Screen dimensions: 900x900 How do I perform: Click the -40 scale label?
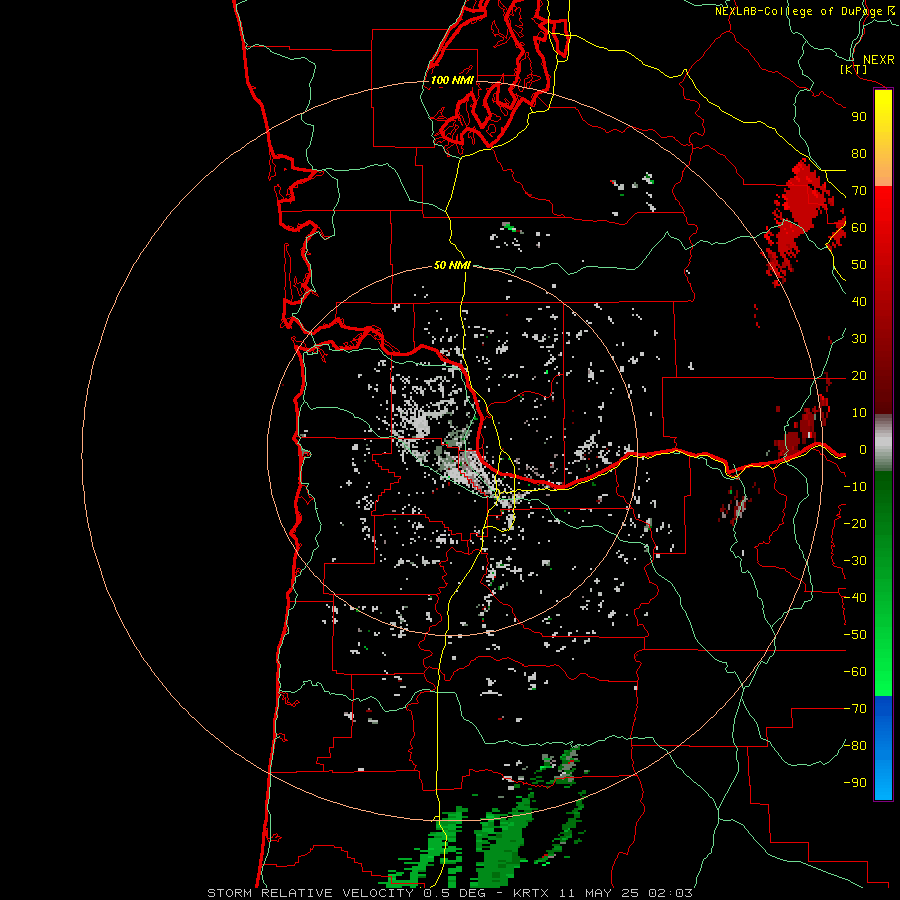pyautogui.click(x=855, y=598)
